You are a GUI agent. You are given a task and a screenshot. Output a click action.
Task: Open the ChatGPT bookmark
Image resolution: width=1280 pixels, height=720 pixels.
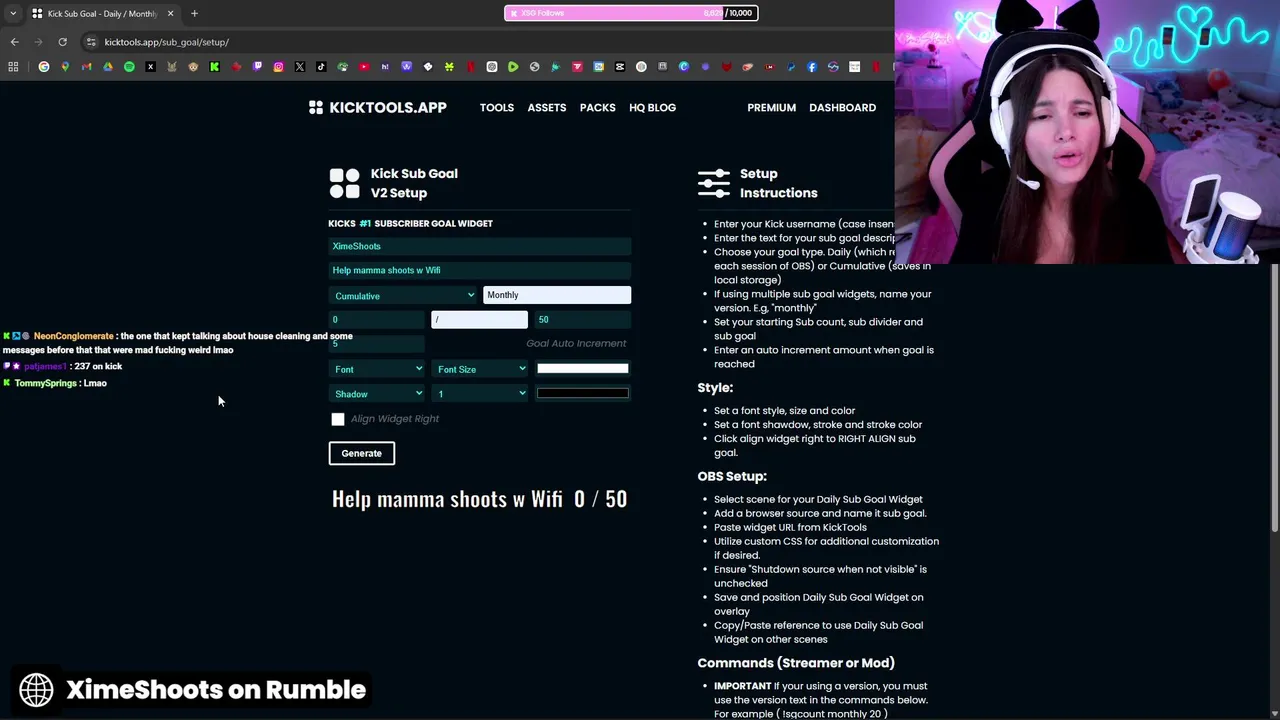click(492, 67)
